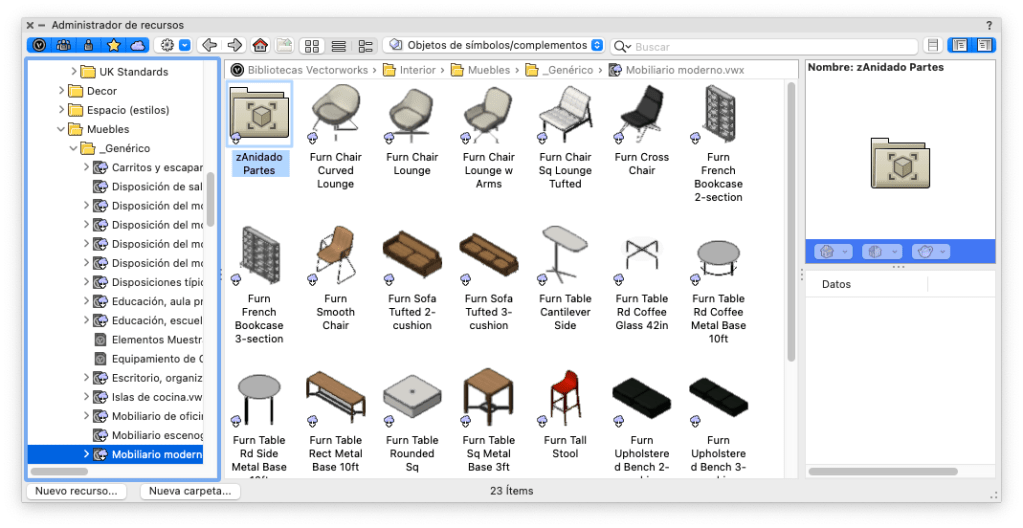Viewport: 1023px width, 528px height.
Task: Go forward with the right arrow
Action: click(235, 45)
